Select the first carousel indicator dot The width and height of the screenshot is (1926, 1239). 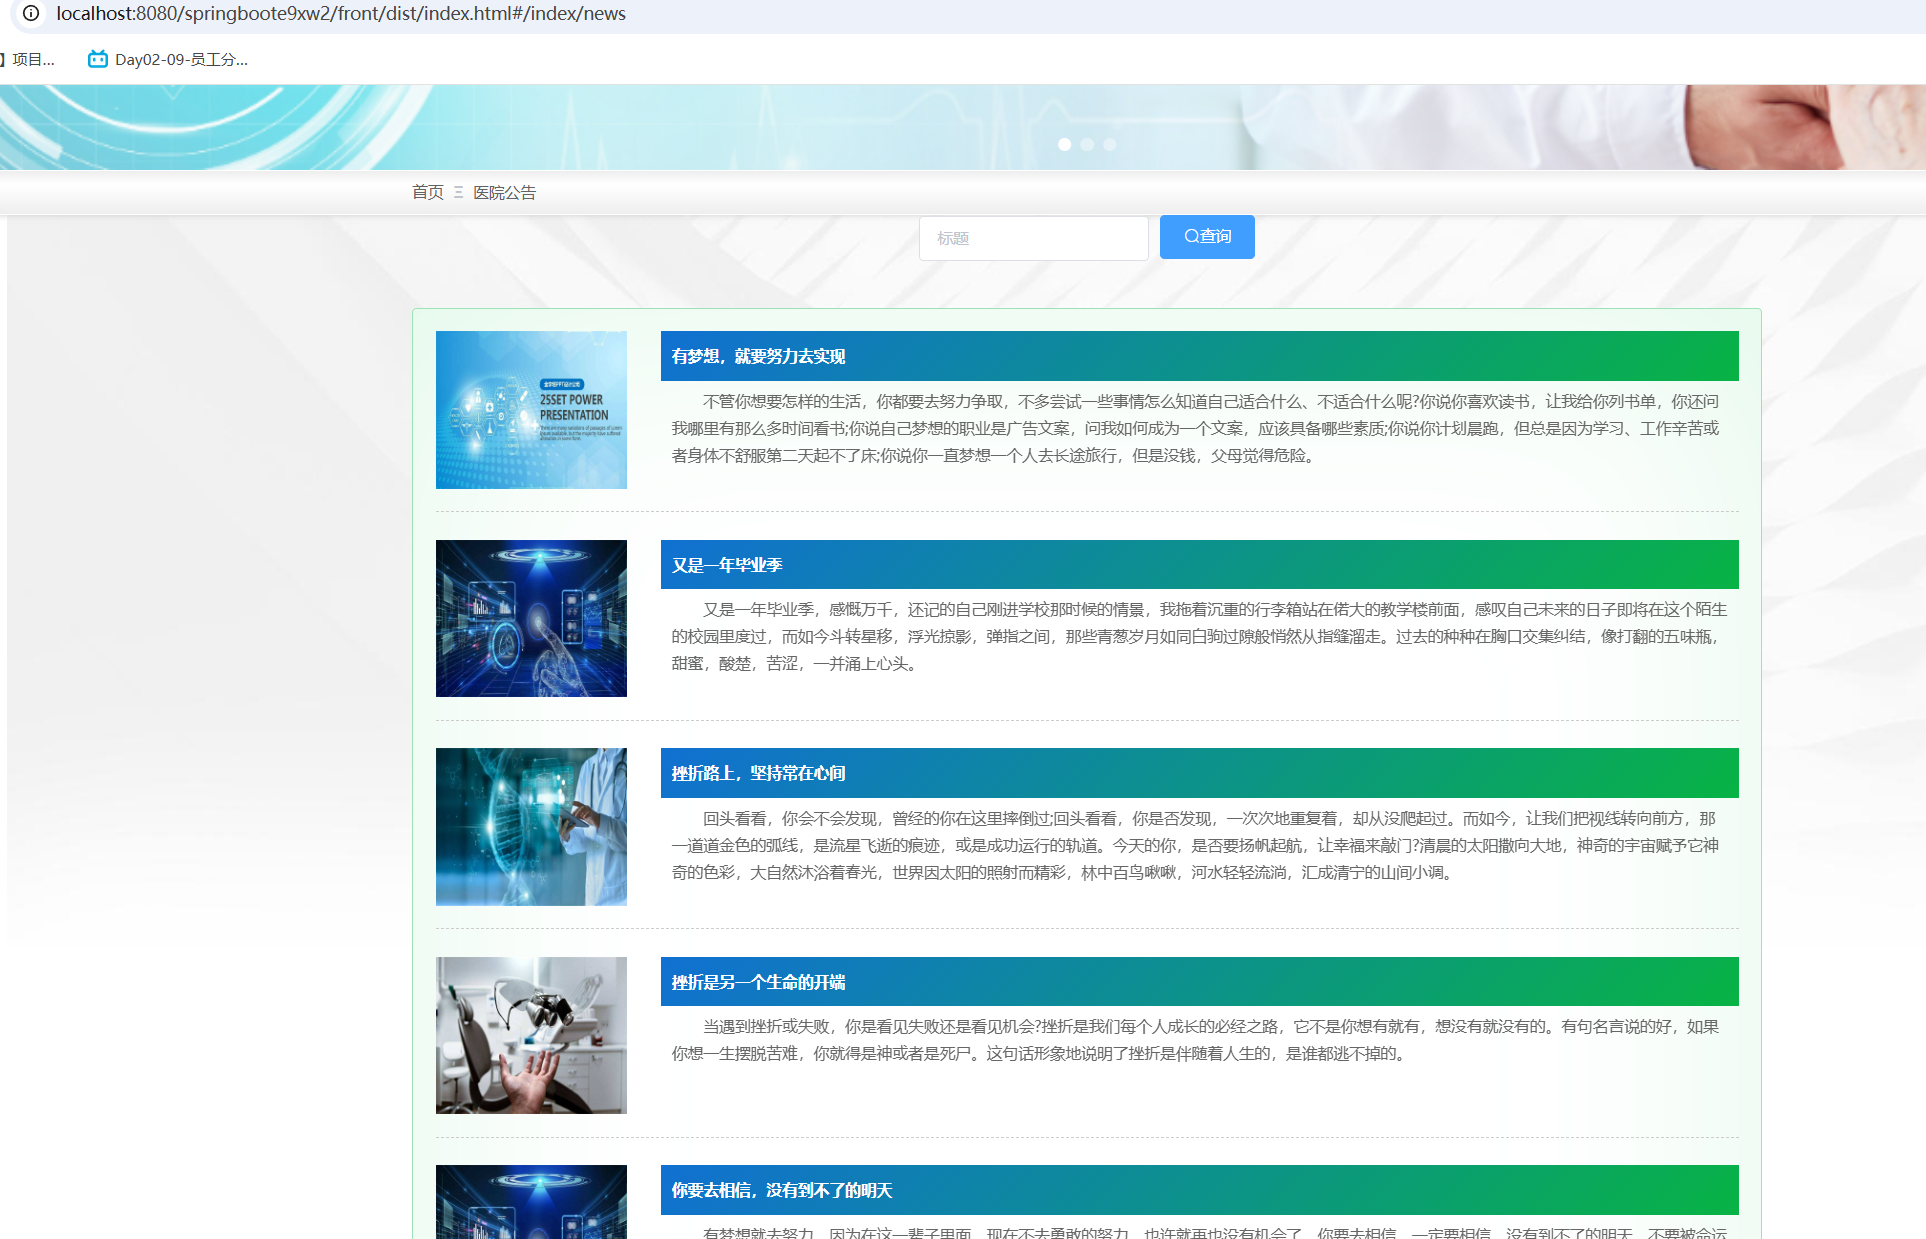click(1065, 144)
